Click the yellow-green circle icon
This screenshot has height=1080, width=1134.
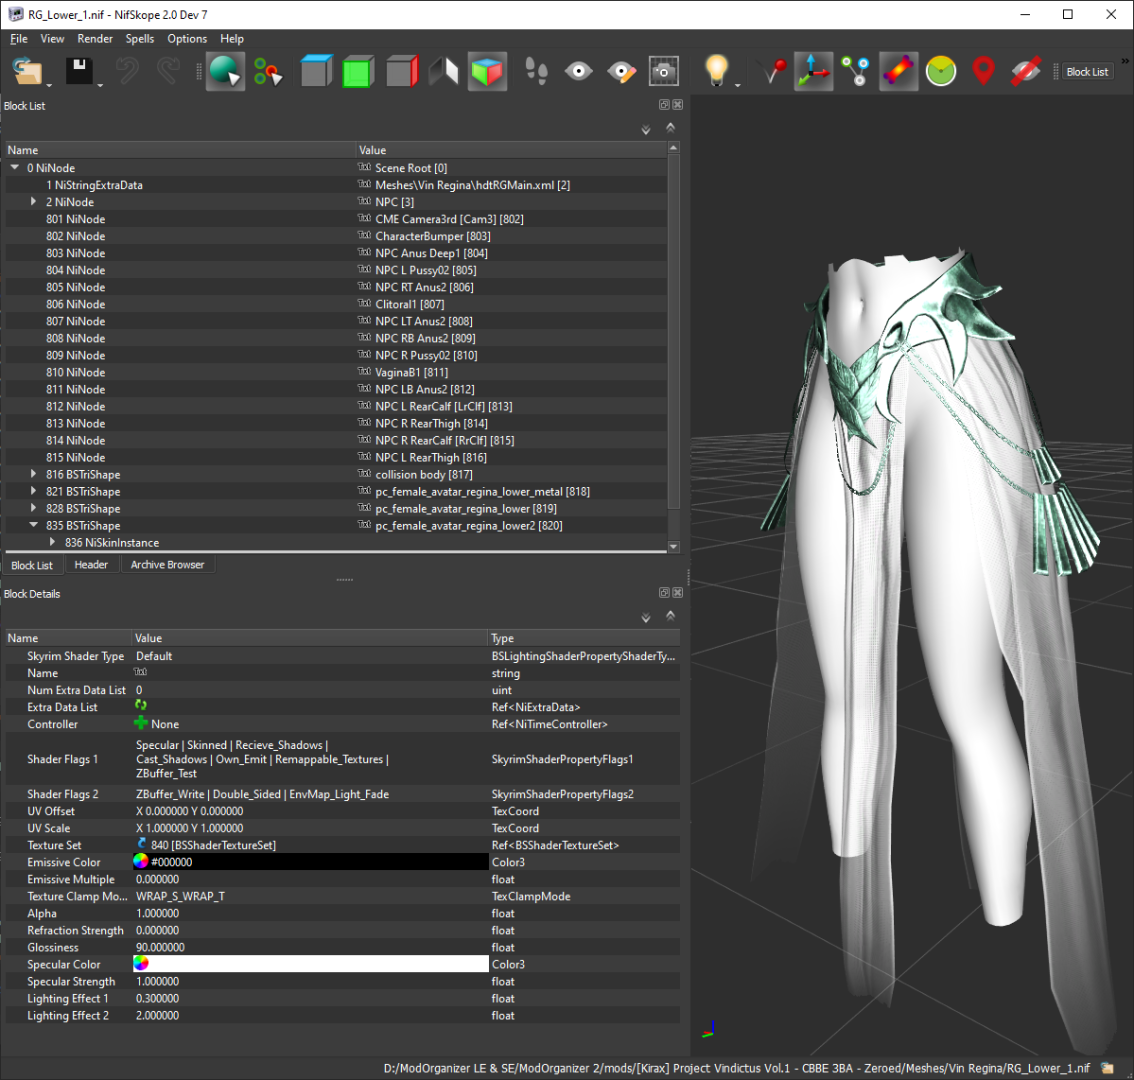point(941,71)
